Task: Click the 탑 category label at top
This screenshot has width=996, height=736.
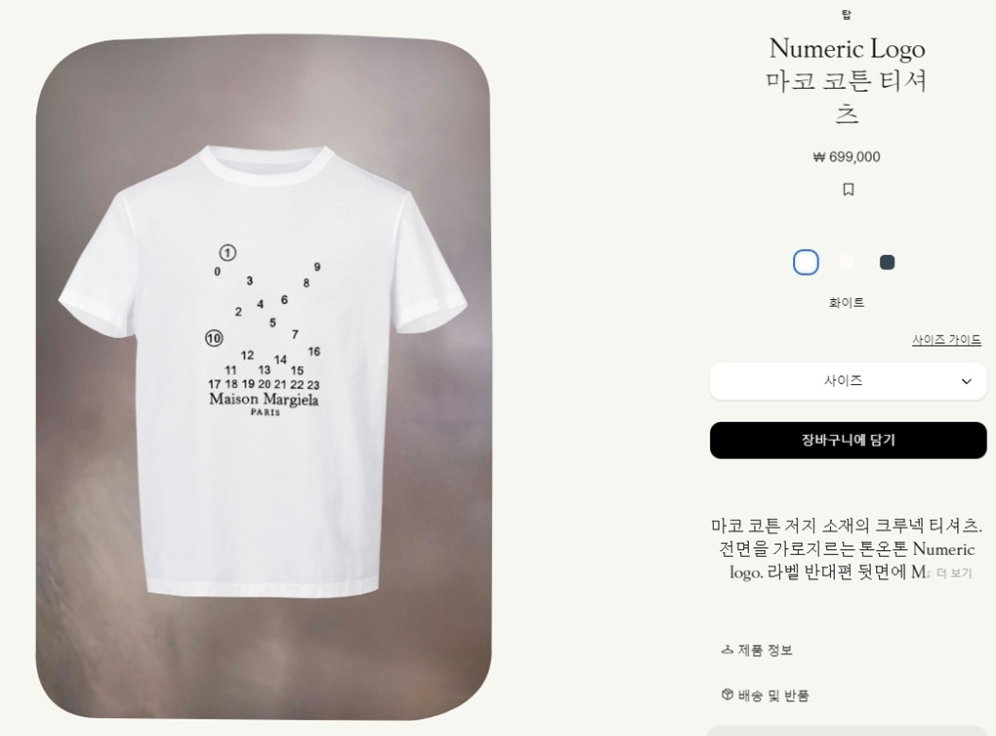Action: coord(847,15)
